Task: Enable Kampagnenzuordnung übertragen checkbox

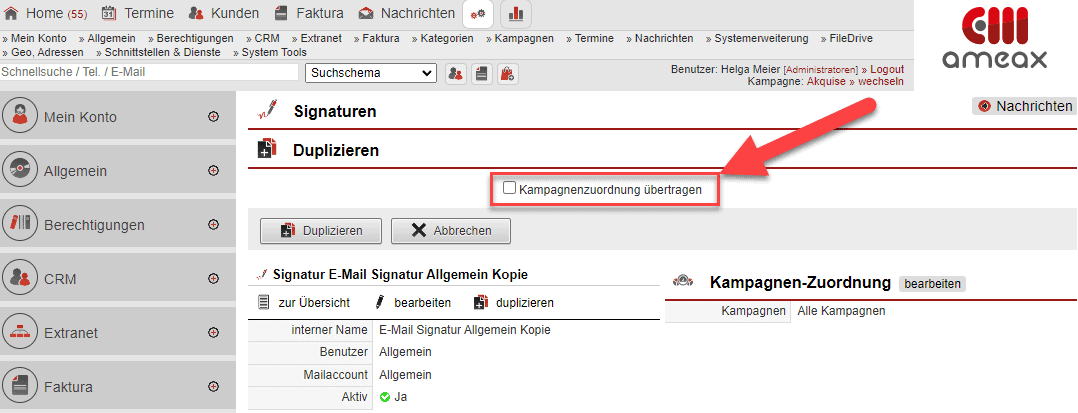Action: [509, 187]
